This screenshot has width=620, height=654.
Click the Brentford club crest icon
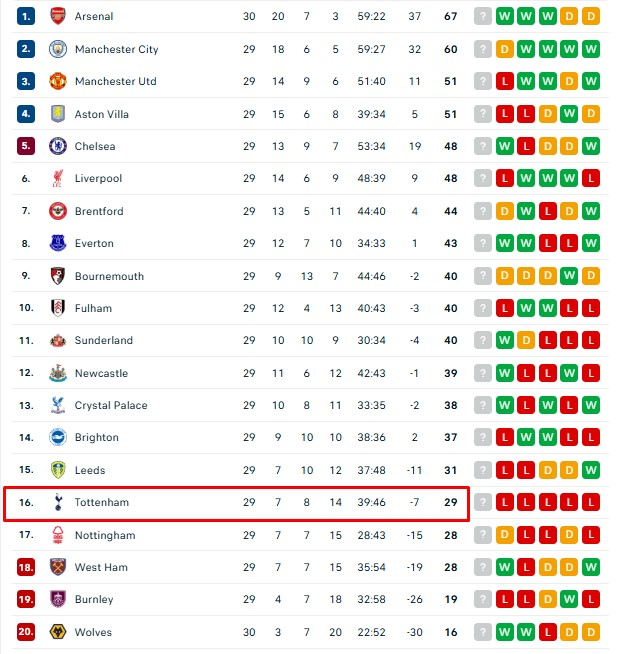58,211
